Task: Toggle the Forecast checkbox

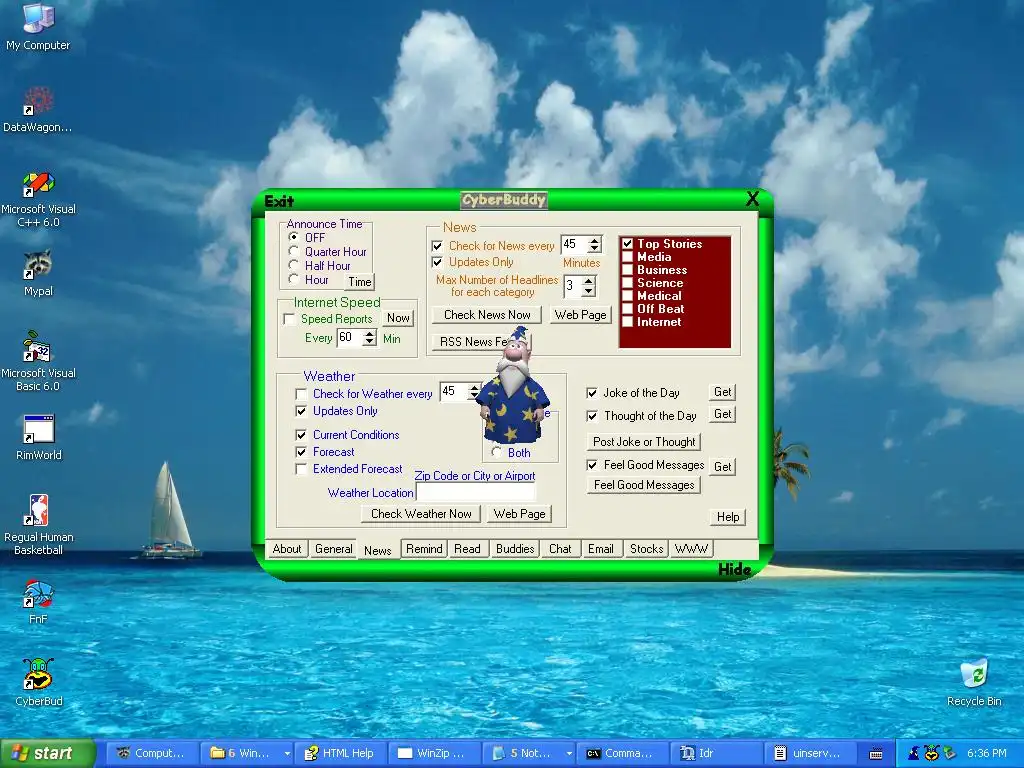Action: pyautogui.click(x=301, y=452)
